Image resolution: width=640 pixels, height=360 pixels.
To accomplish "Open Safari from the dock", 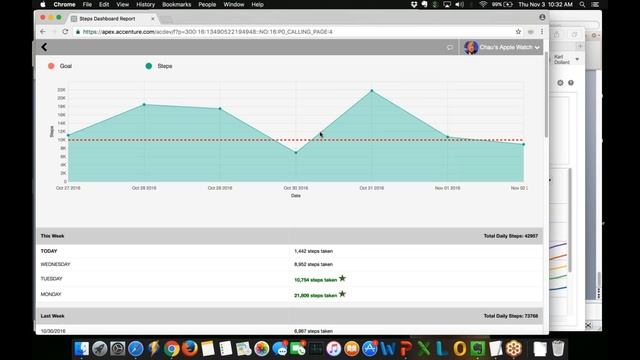I will tap(136, 349).
